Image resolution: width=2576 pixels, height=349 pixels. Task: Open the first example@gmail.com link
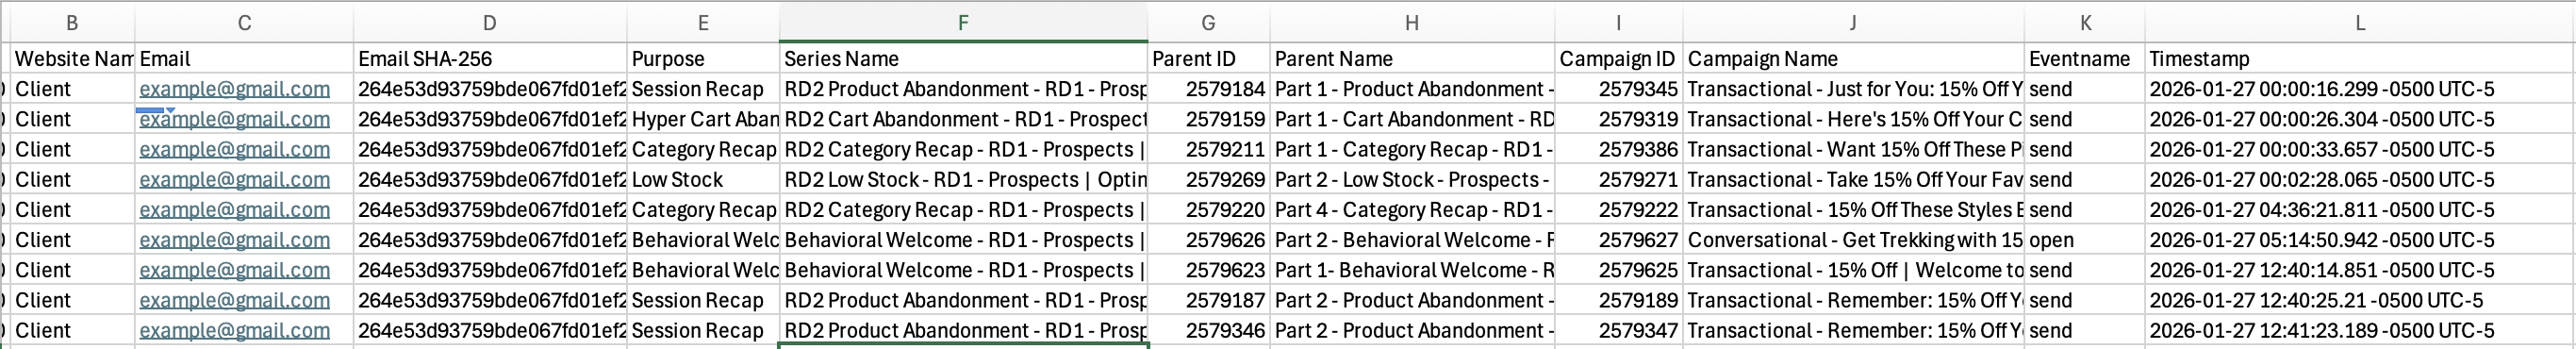click(x=235, y=89)
